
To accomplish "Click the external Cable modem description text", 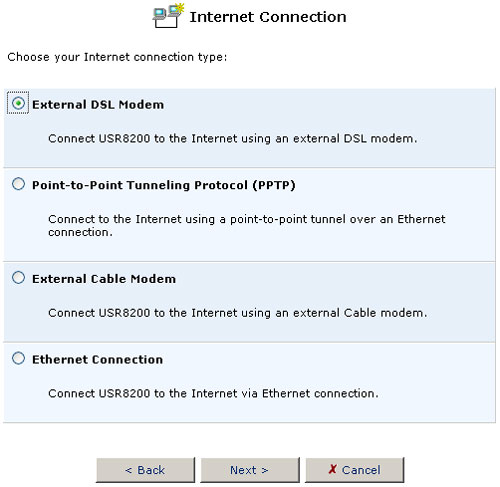I will [x=238, y=313].
